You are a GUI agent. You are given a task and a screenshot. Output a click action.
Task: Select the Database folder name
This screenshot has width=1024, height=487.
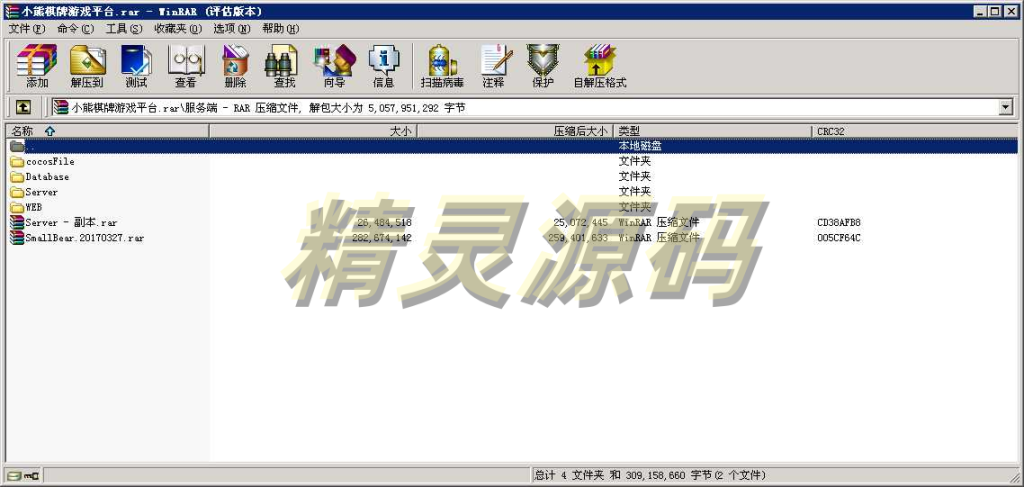pyautogui.click(x=47, y=177)
